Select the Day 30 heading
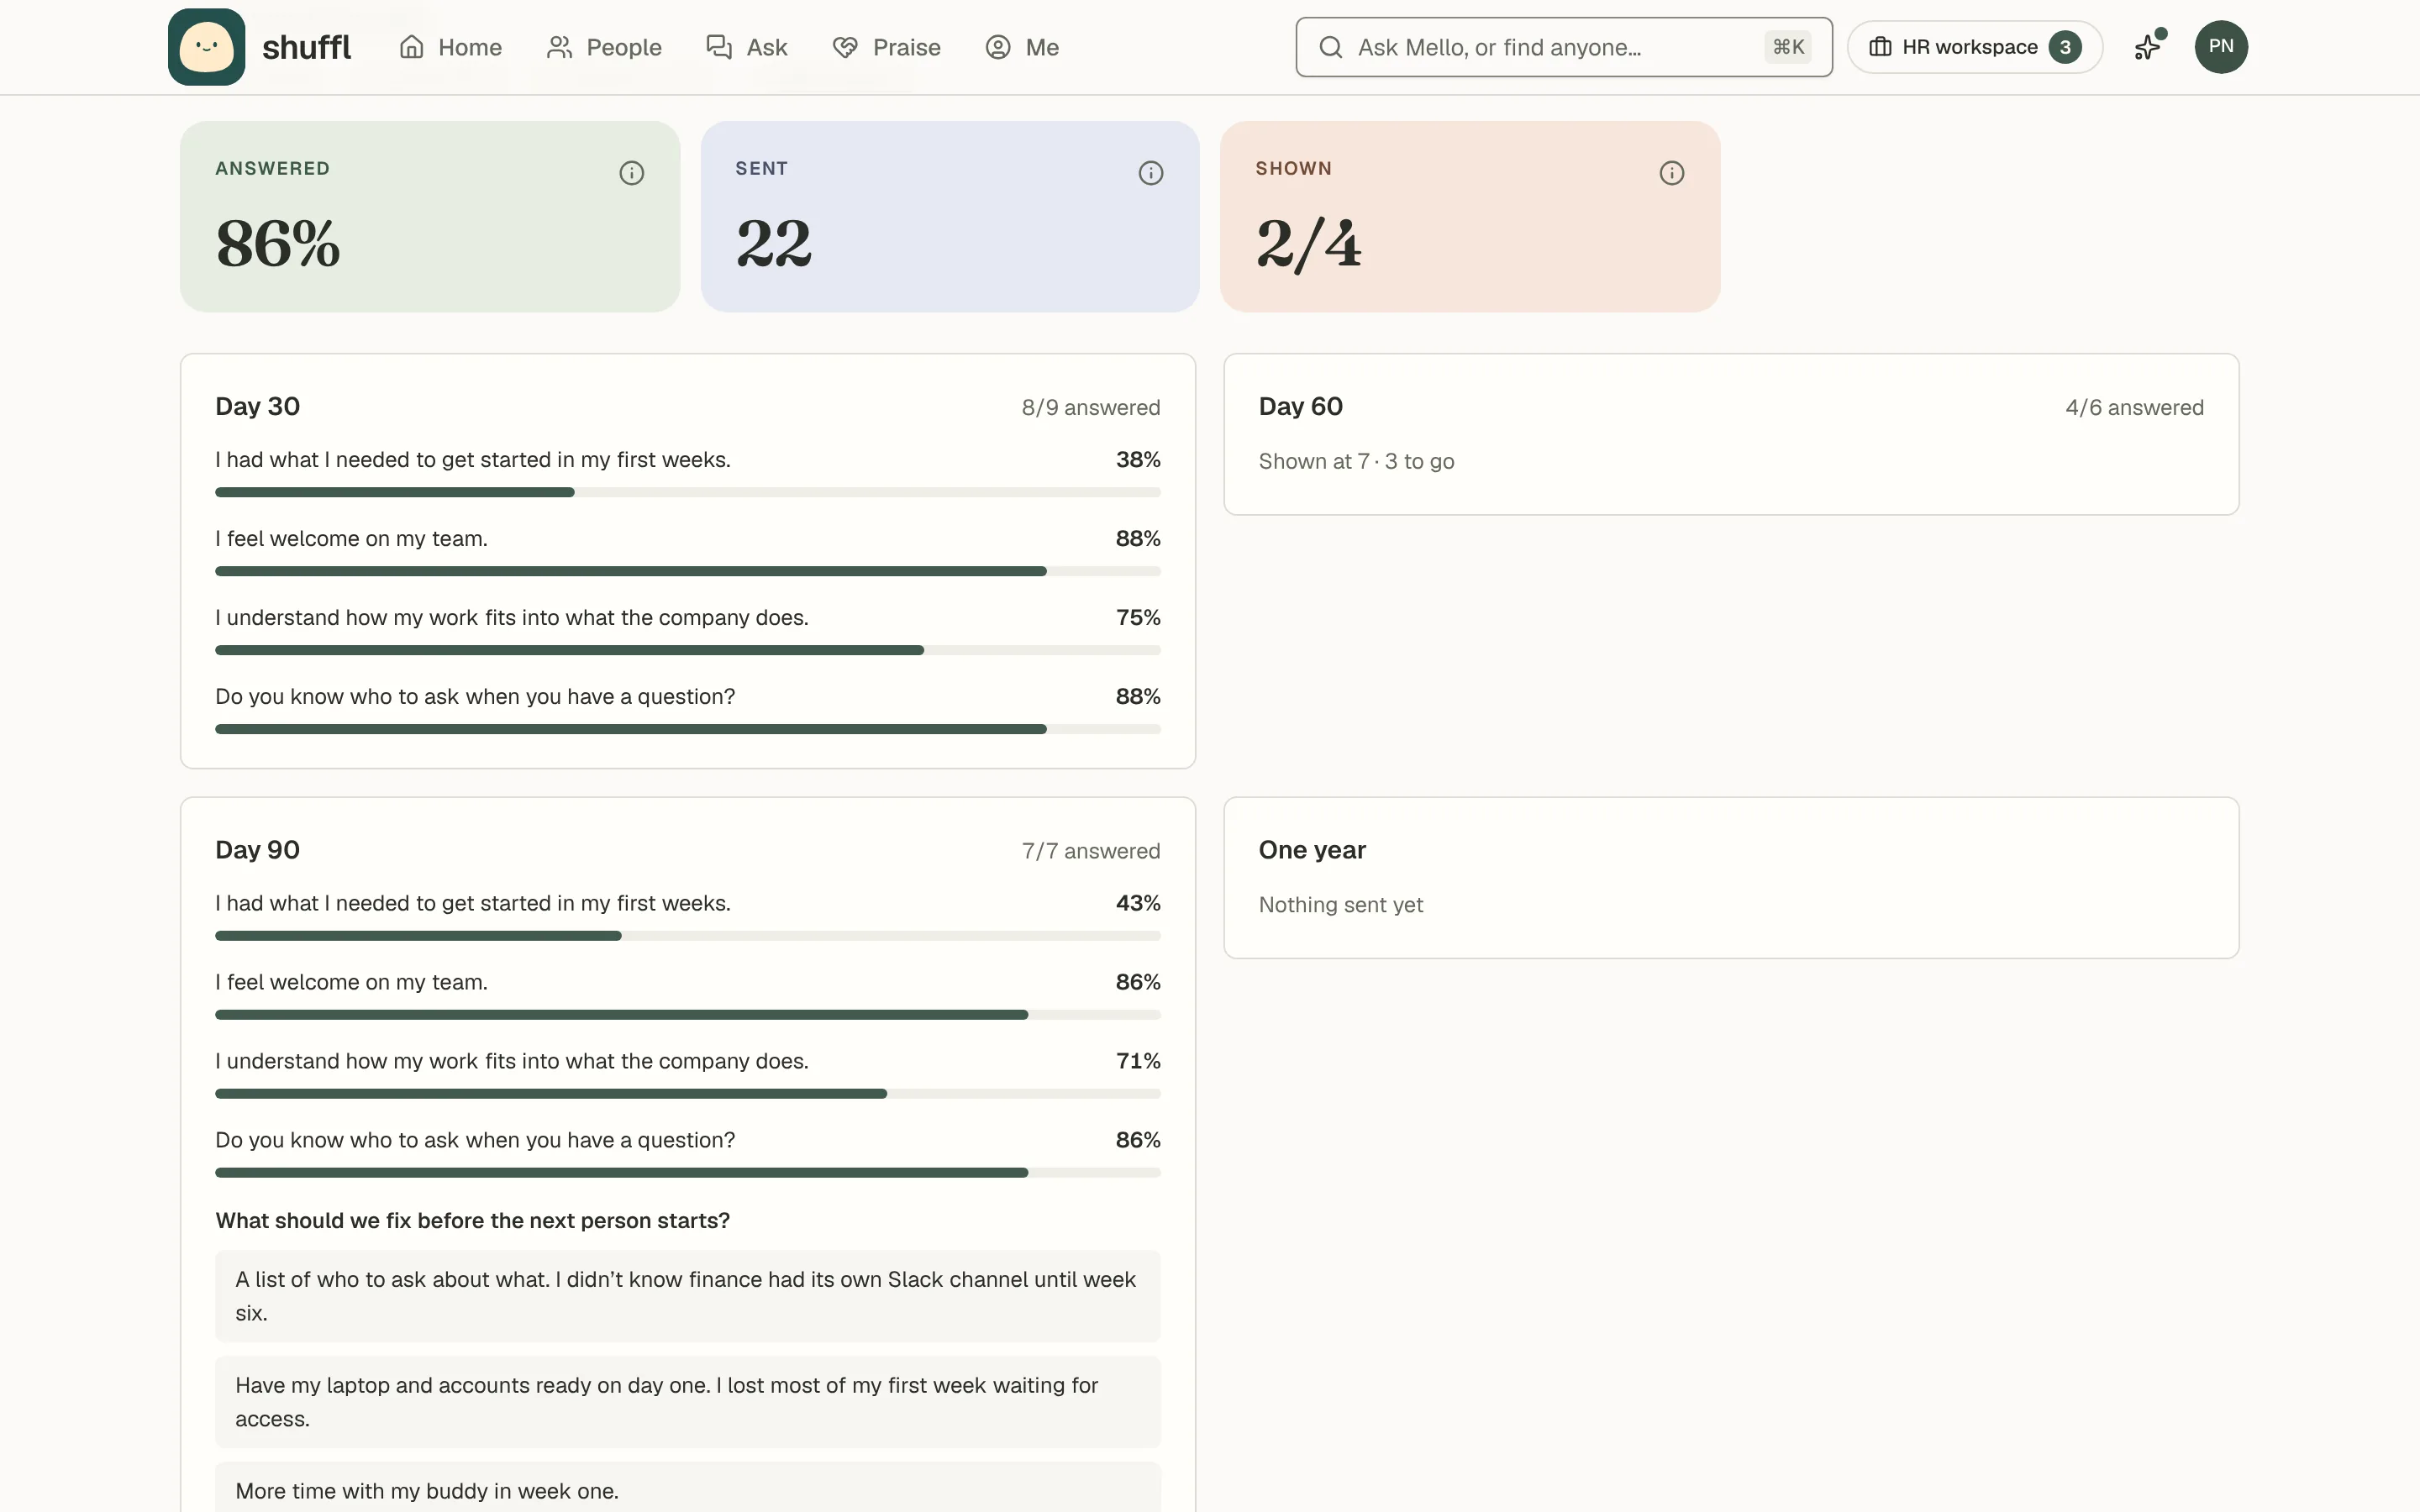 (257, 406)
